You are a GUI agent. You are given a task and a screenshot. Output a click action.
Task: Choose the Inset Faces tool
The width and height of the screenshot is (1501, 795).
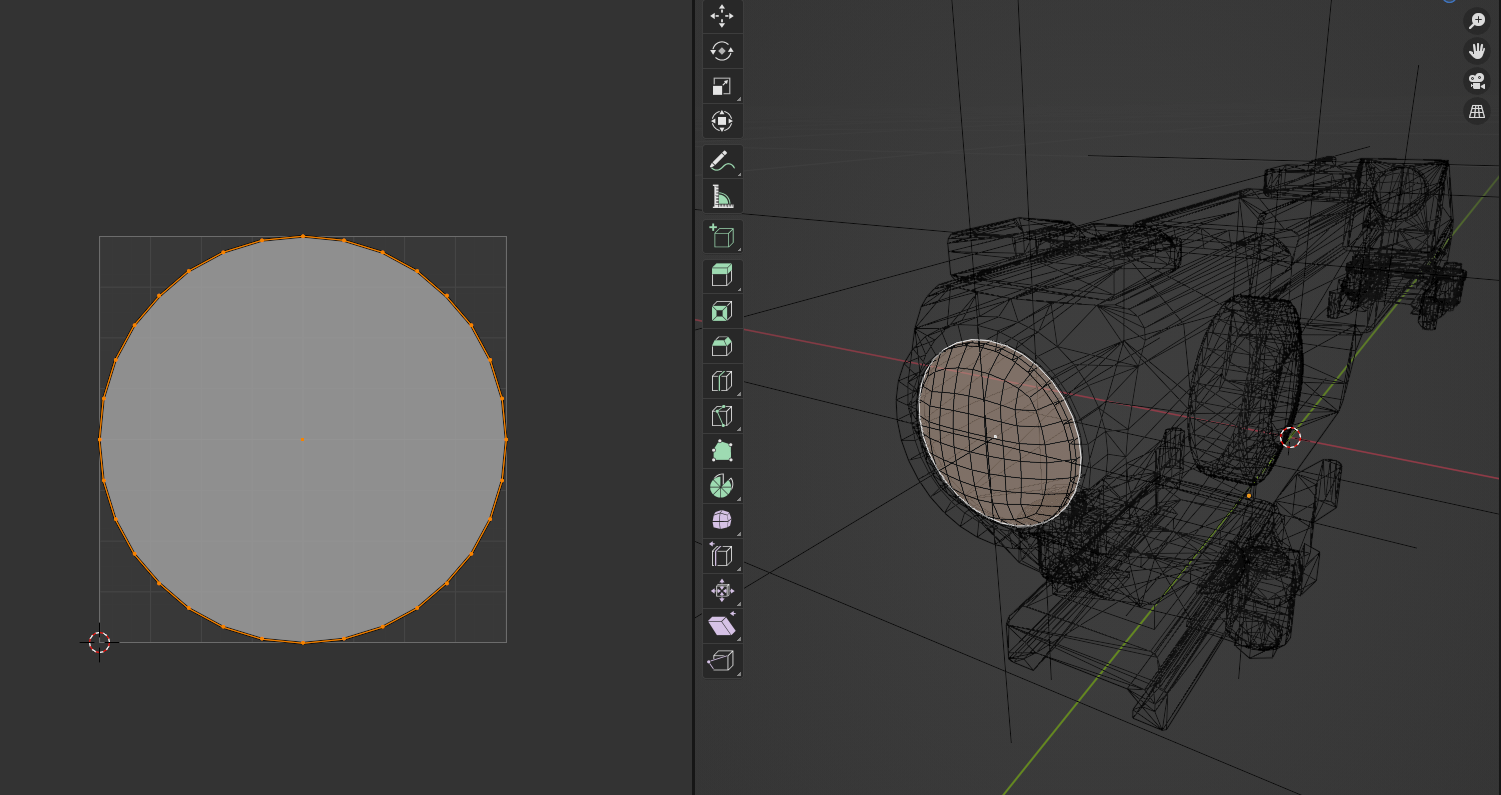pyautogui.click(x=722, y=312)
